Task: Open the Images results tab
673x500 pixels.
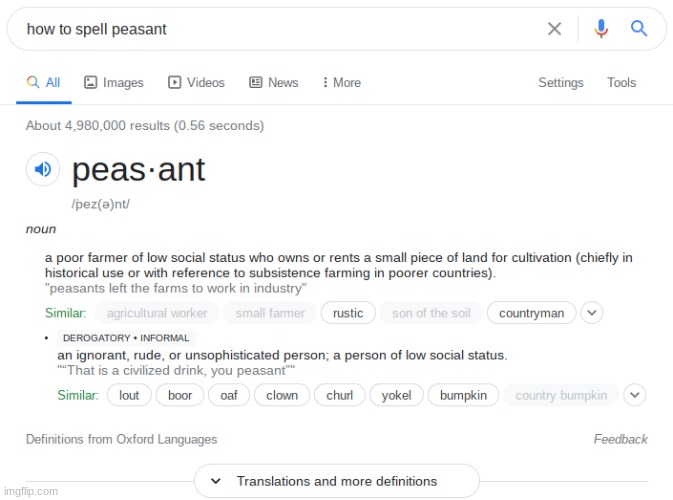Action: coord(114,82)
